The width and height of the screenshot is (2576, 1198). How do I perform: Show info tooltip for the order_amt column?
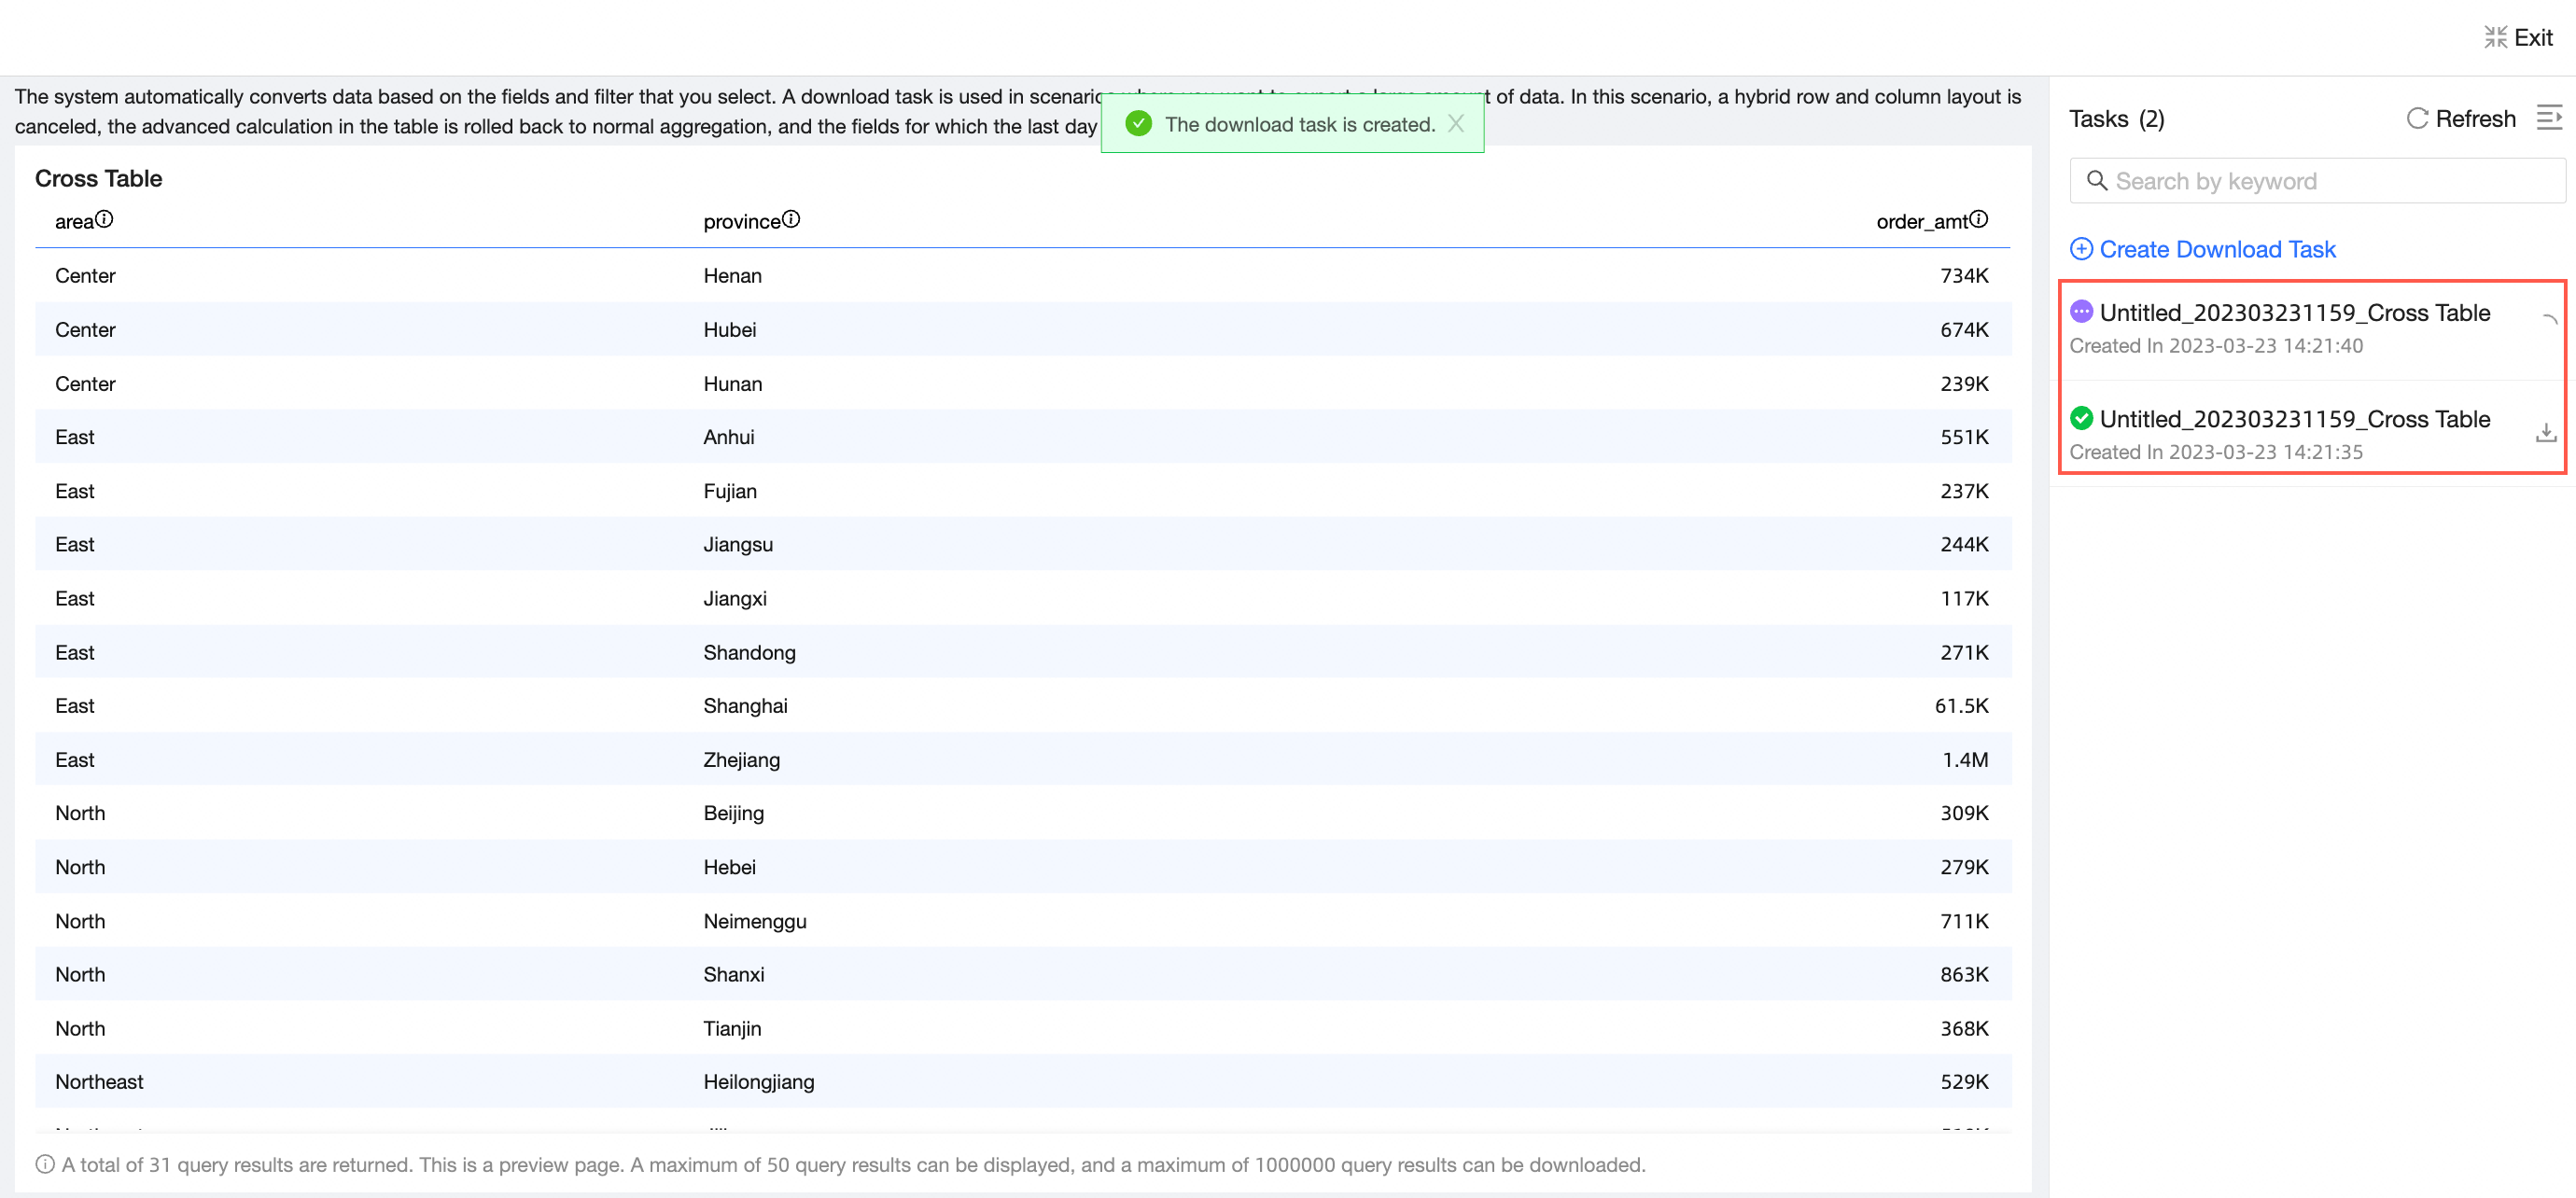[x=1978, y=219]
